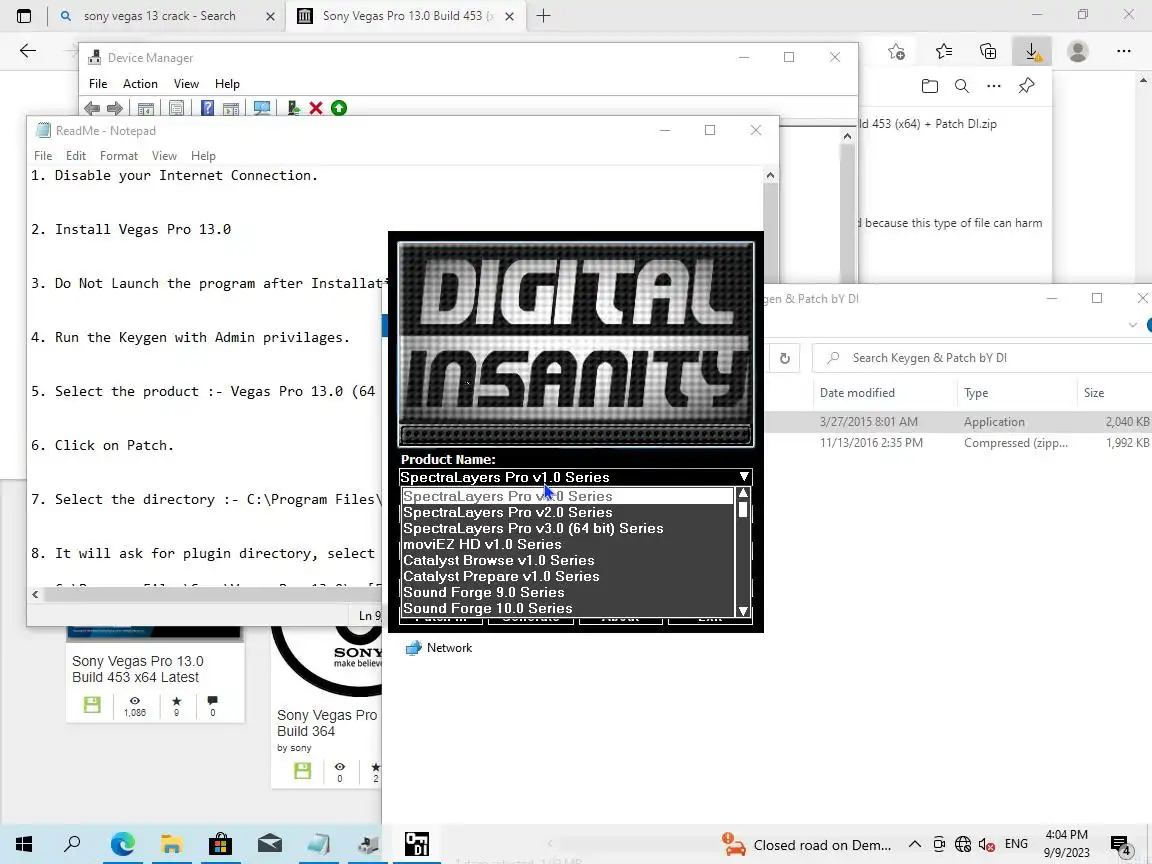1152x864 pixels.
Task: Select Catalyst Prepare v1.0 Series
Action: click(x=568, y=577)
